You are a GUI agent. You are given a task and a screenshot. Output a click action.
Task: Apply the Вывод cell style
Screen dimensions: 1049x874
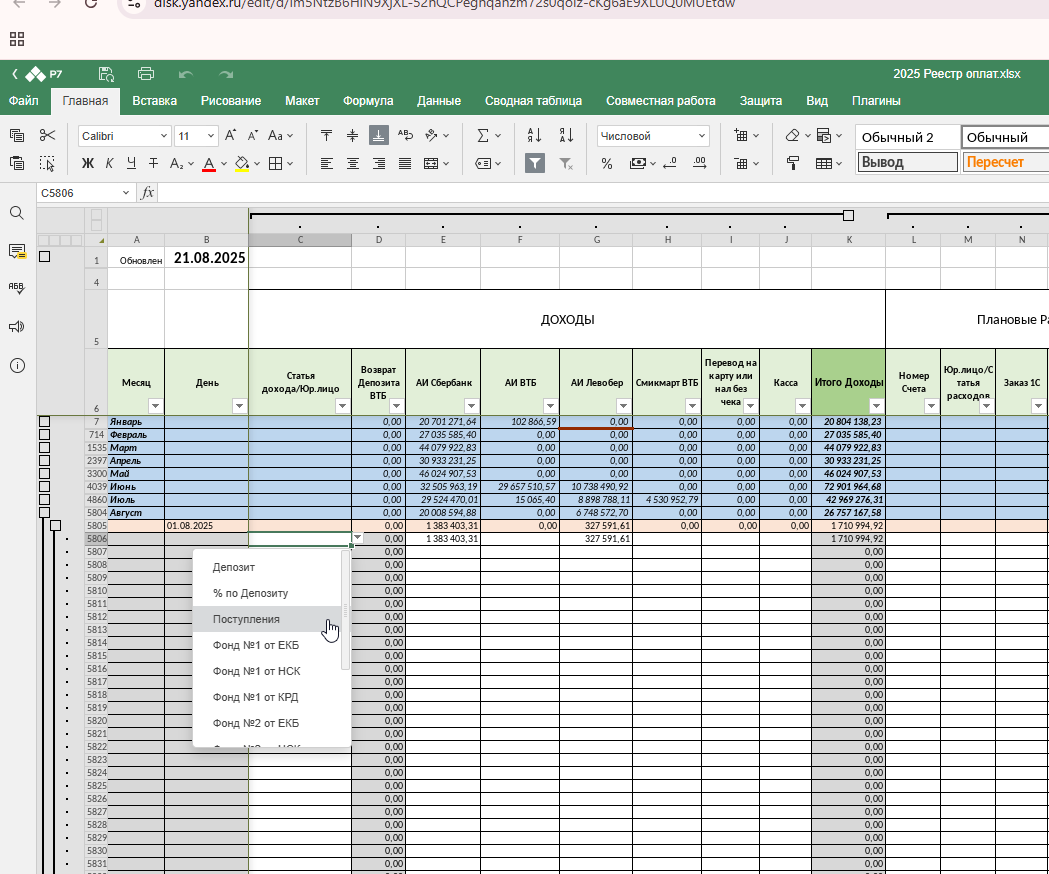(907, 162)
